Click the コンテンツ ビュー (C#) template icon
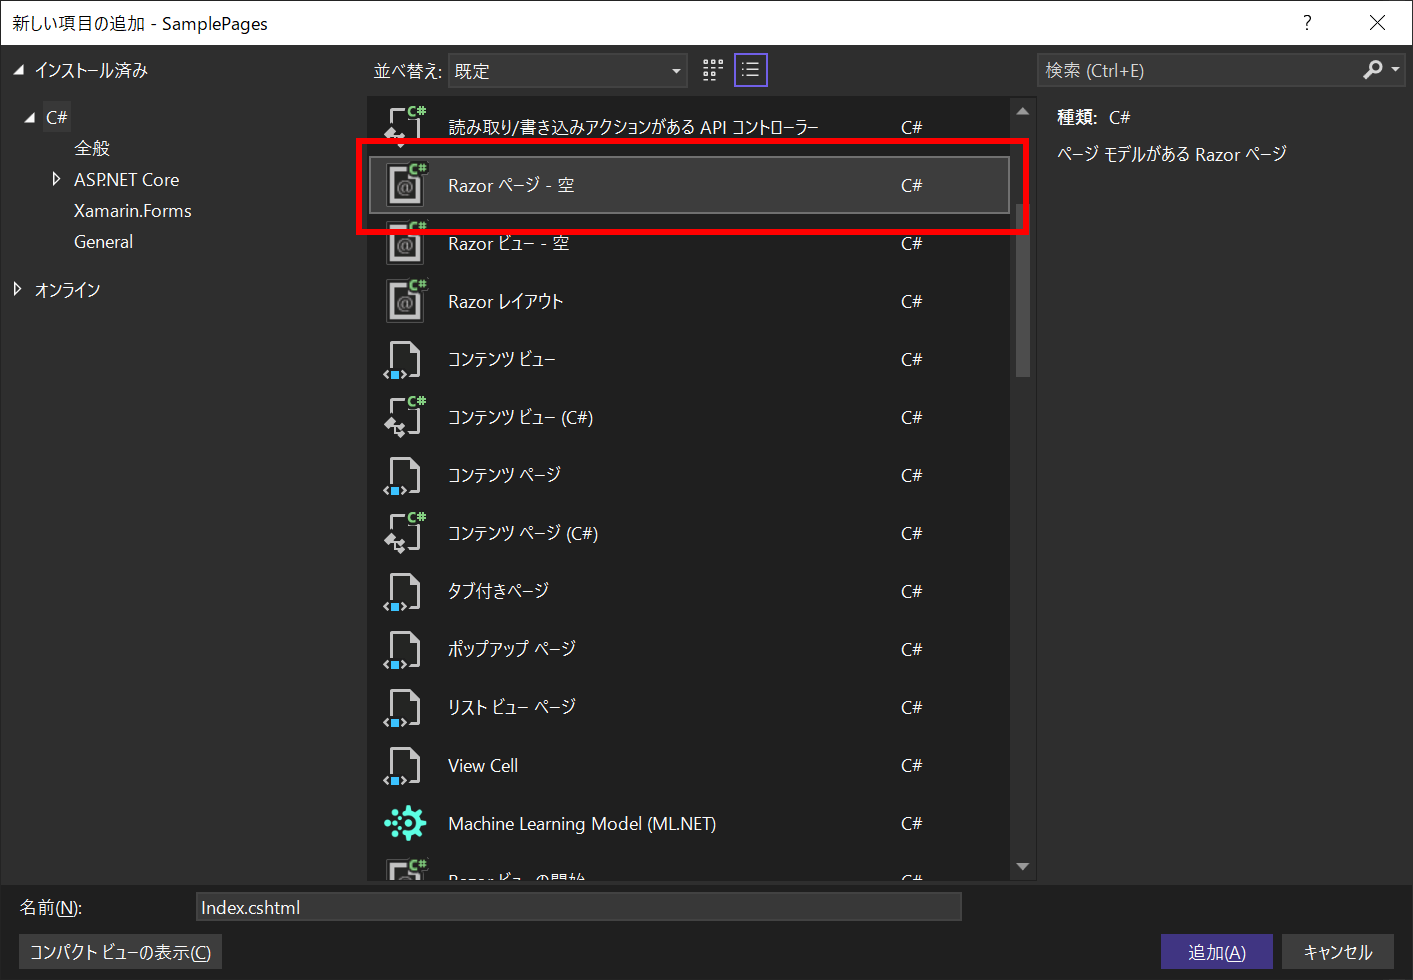The height and width of the screenshot is (980, 1413). pyautogui.click(x=405, y=417)
